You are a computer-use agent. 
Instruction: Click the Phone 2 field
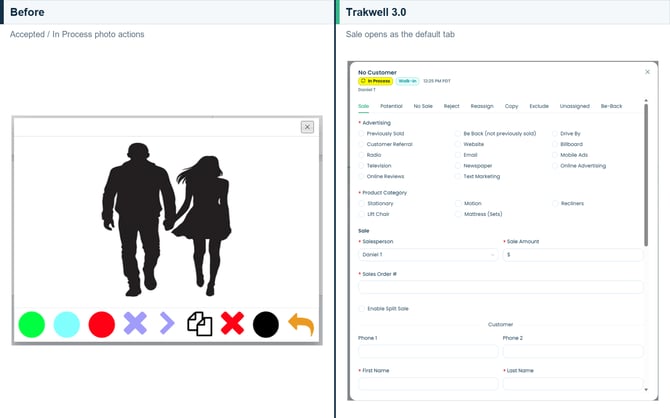pyautogui.click(x=573, y=351)
